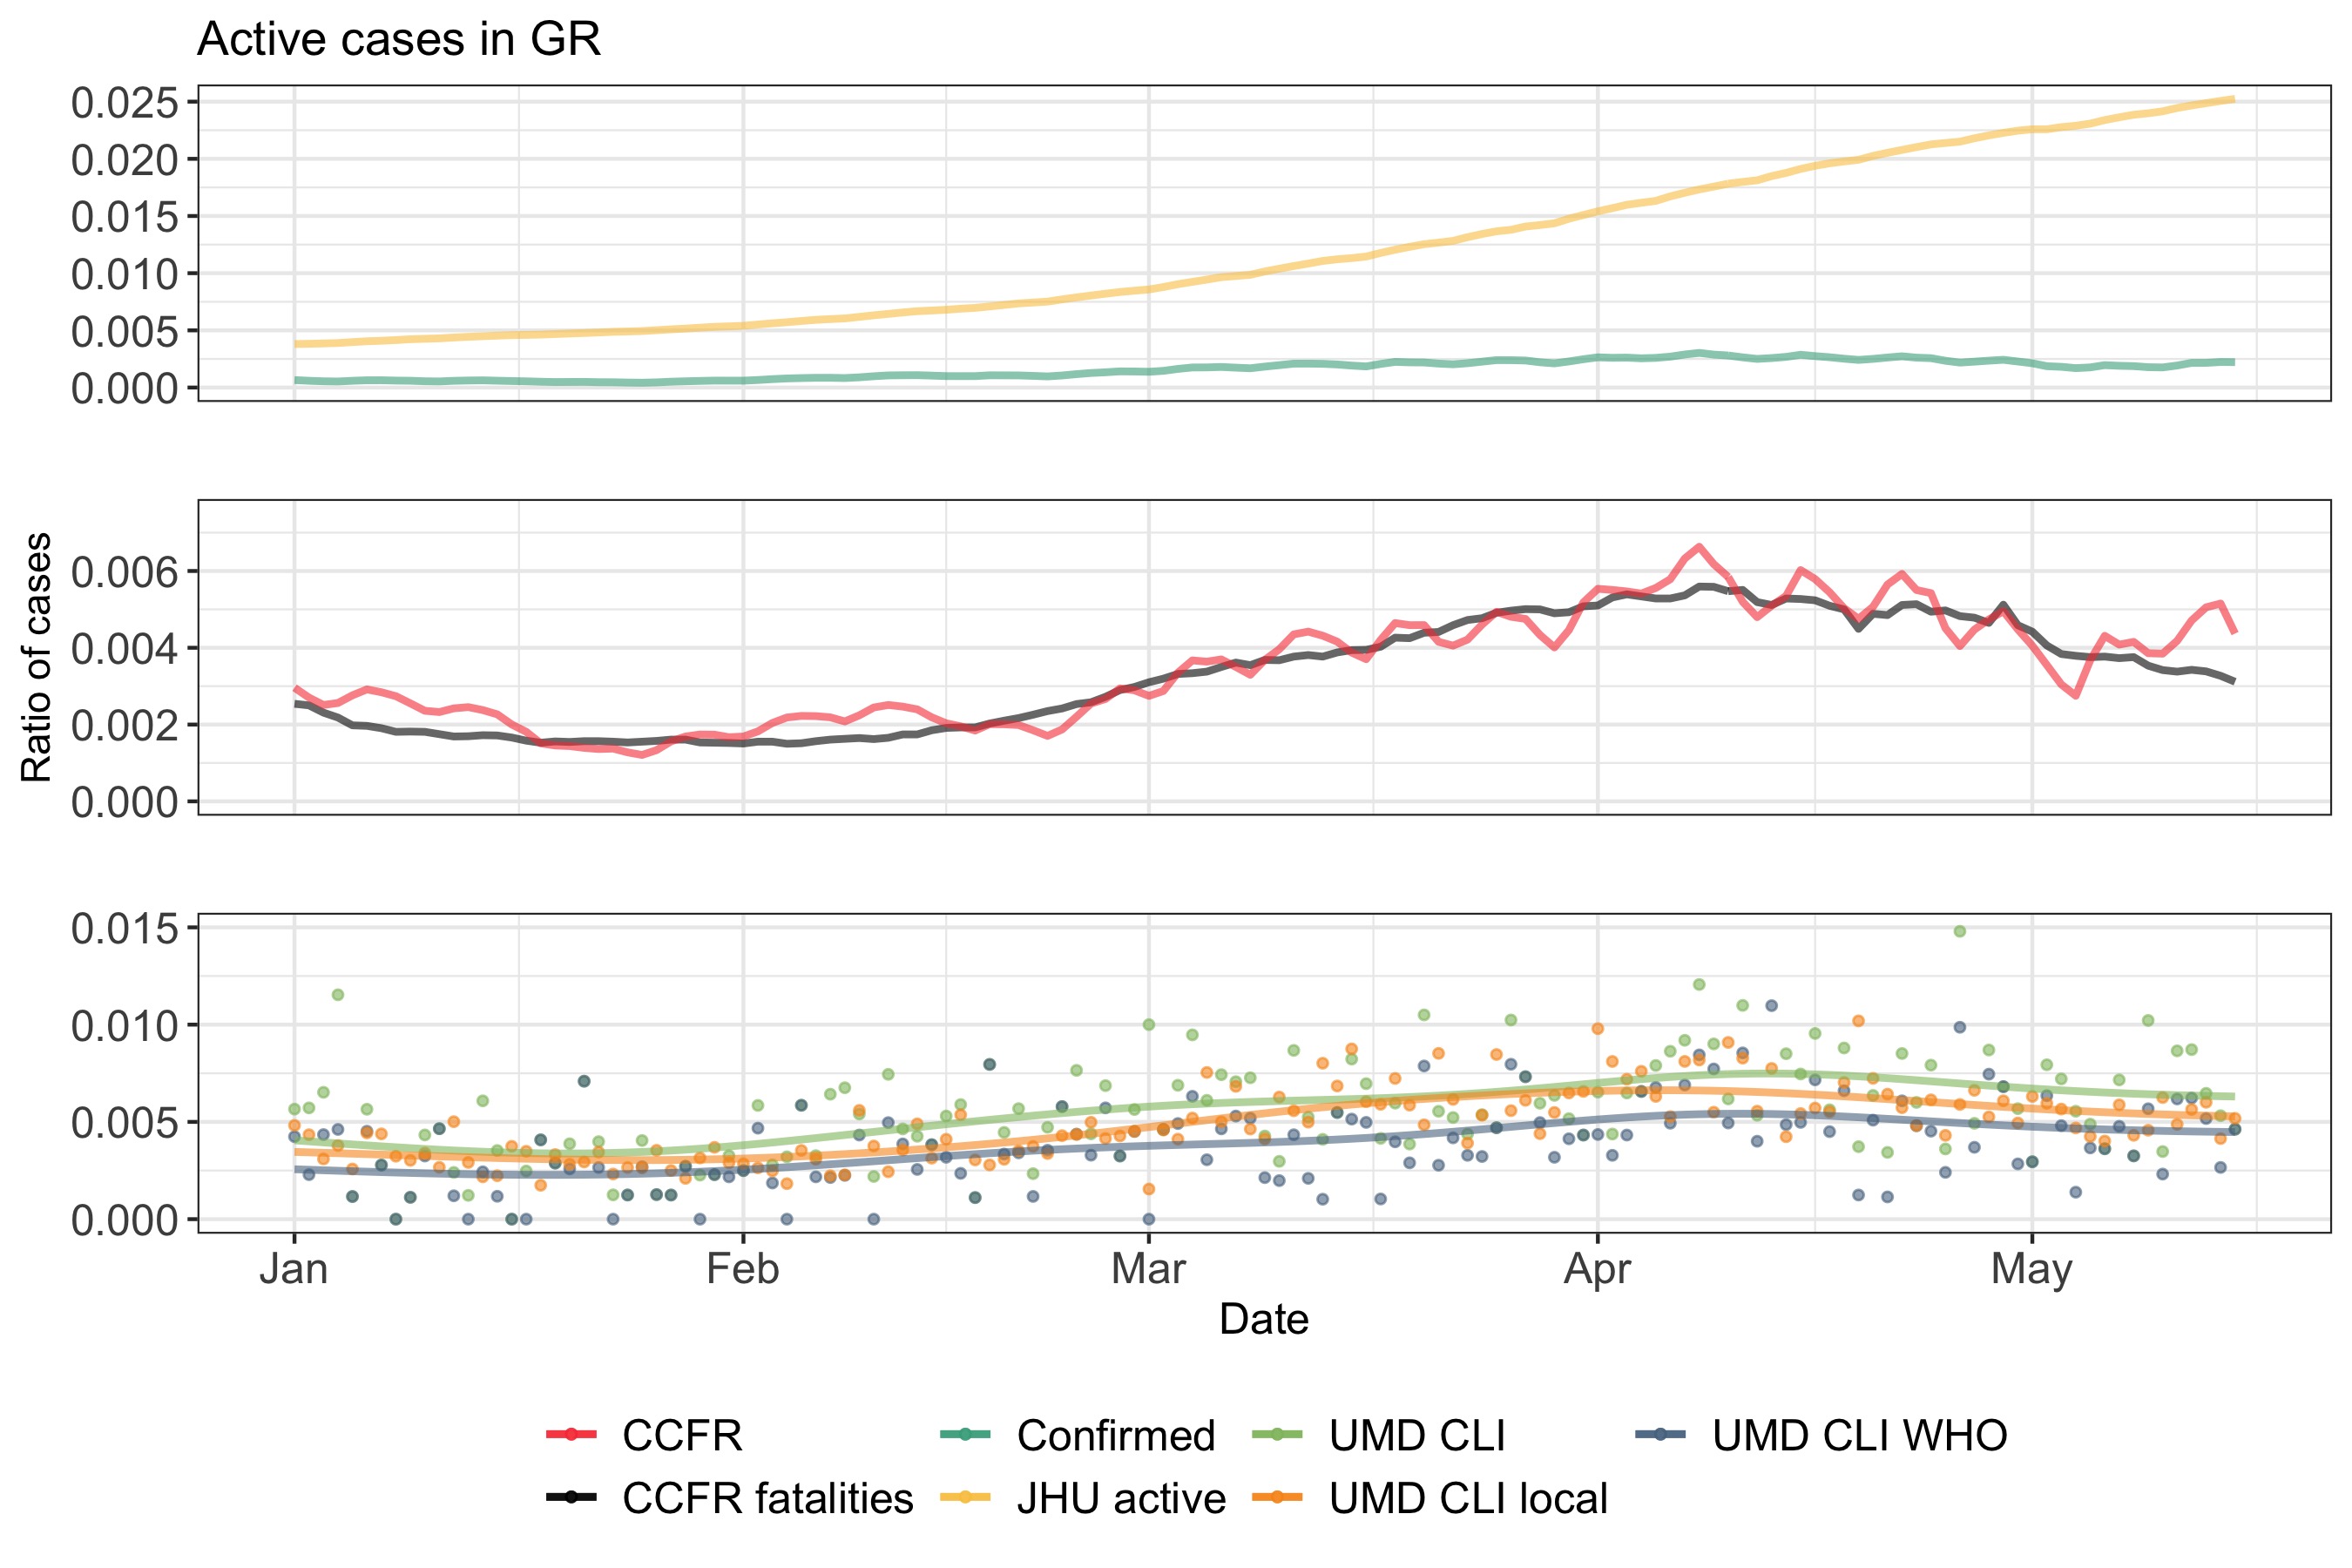Click the UMD CLI local orange swatch
Image resolution: width=2352 pixels, height=1568 pixels.
[1277, 1498]
